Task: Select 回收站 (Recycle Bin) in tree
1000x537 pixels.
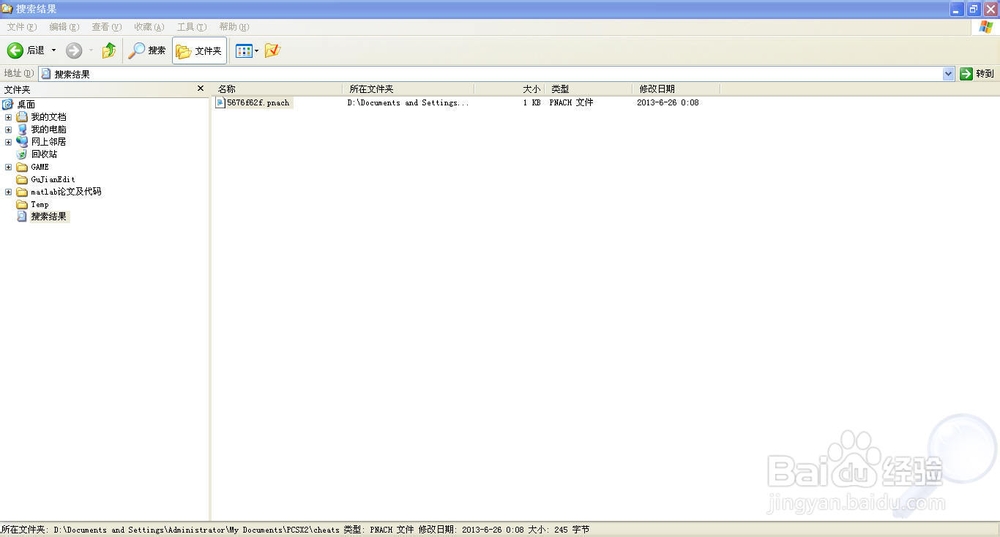Action: point(44,154)
